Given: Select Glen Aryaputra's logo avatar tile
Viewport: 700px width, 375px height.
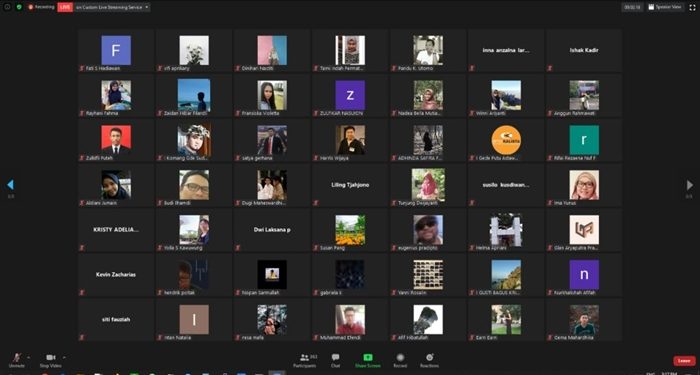Looking at the screenshot, I should (x=584, y=230).
